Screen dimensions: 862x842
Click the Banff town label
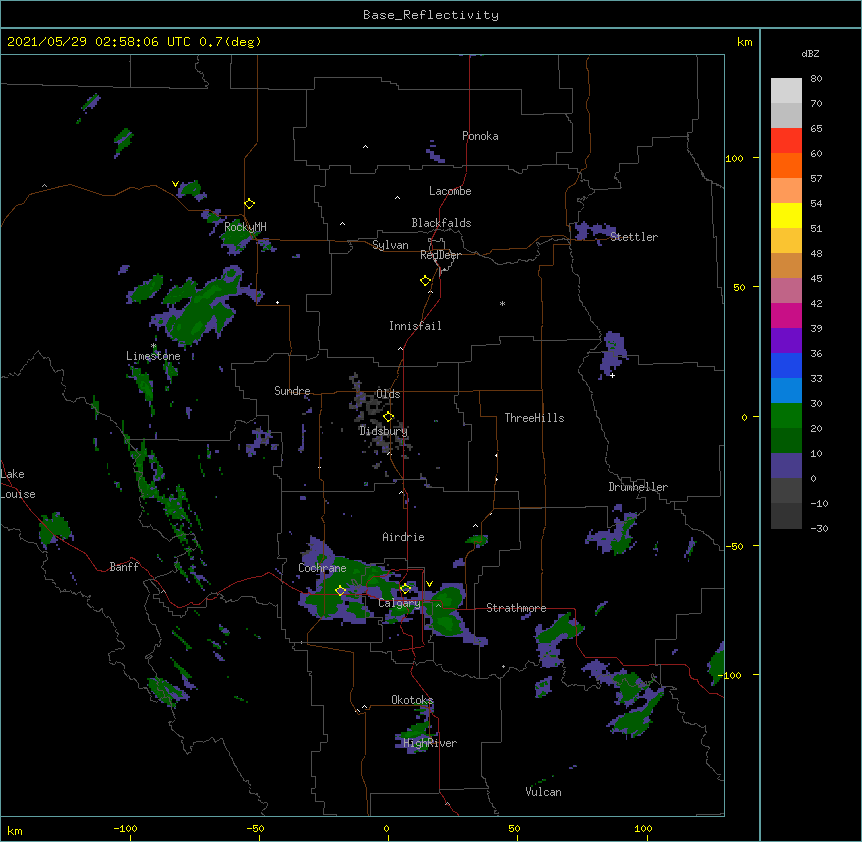click(124, 567)
